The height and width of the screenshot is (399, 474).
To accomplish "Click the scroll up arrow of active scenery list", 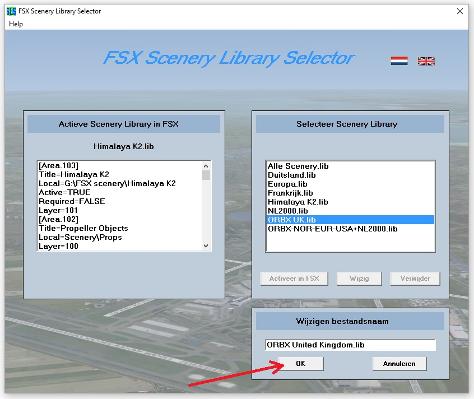I will click(206, 166).
